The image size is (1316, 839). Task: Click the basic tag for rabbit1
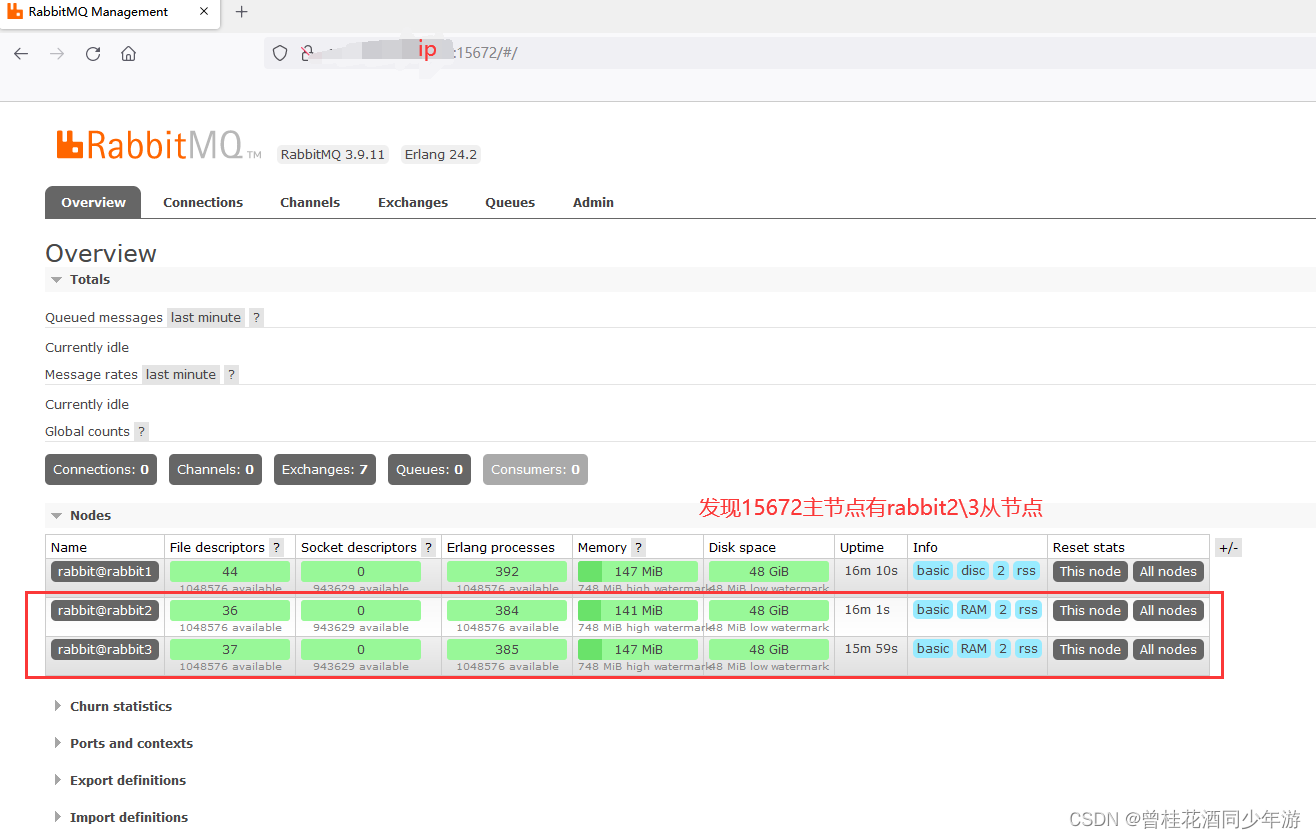point(933,570)
